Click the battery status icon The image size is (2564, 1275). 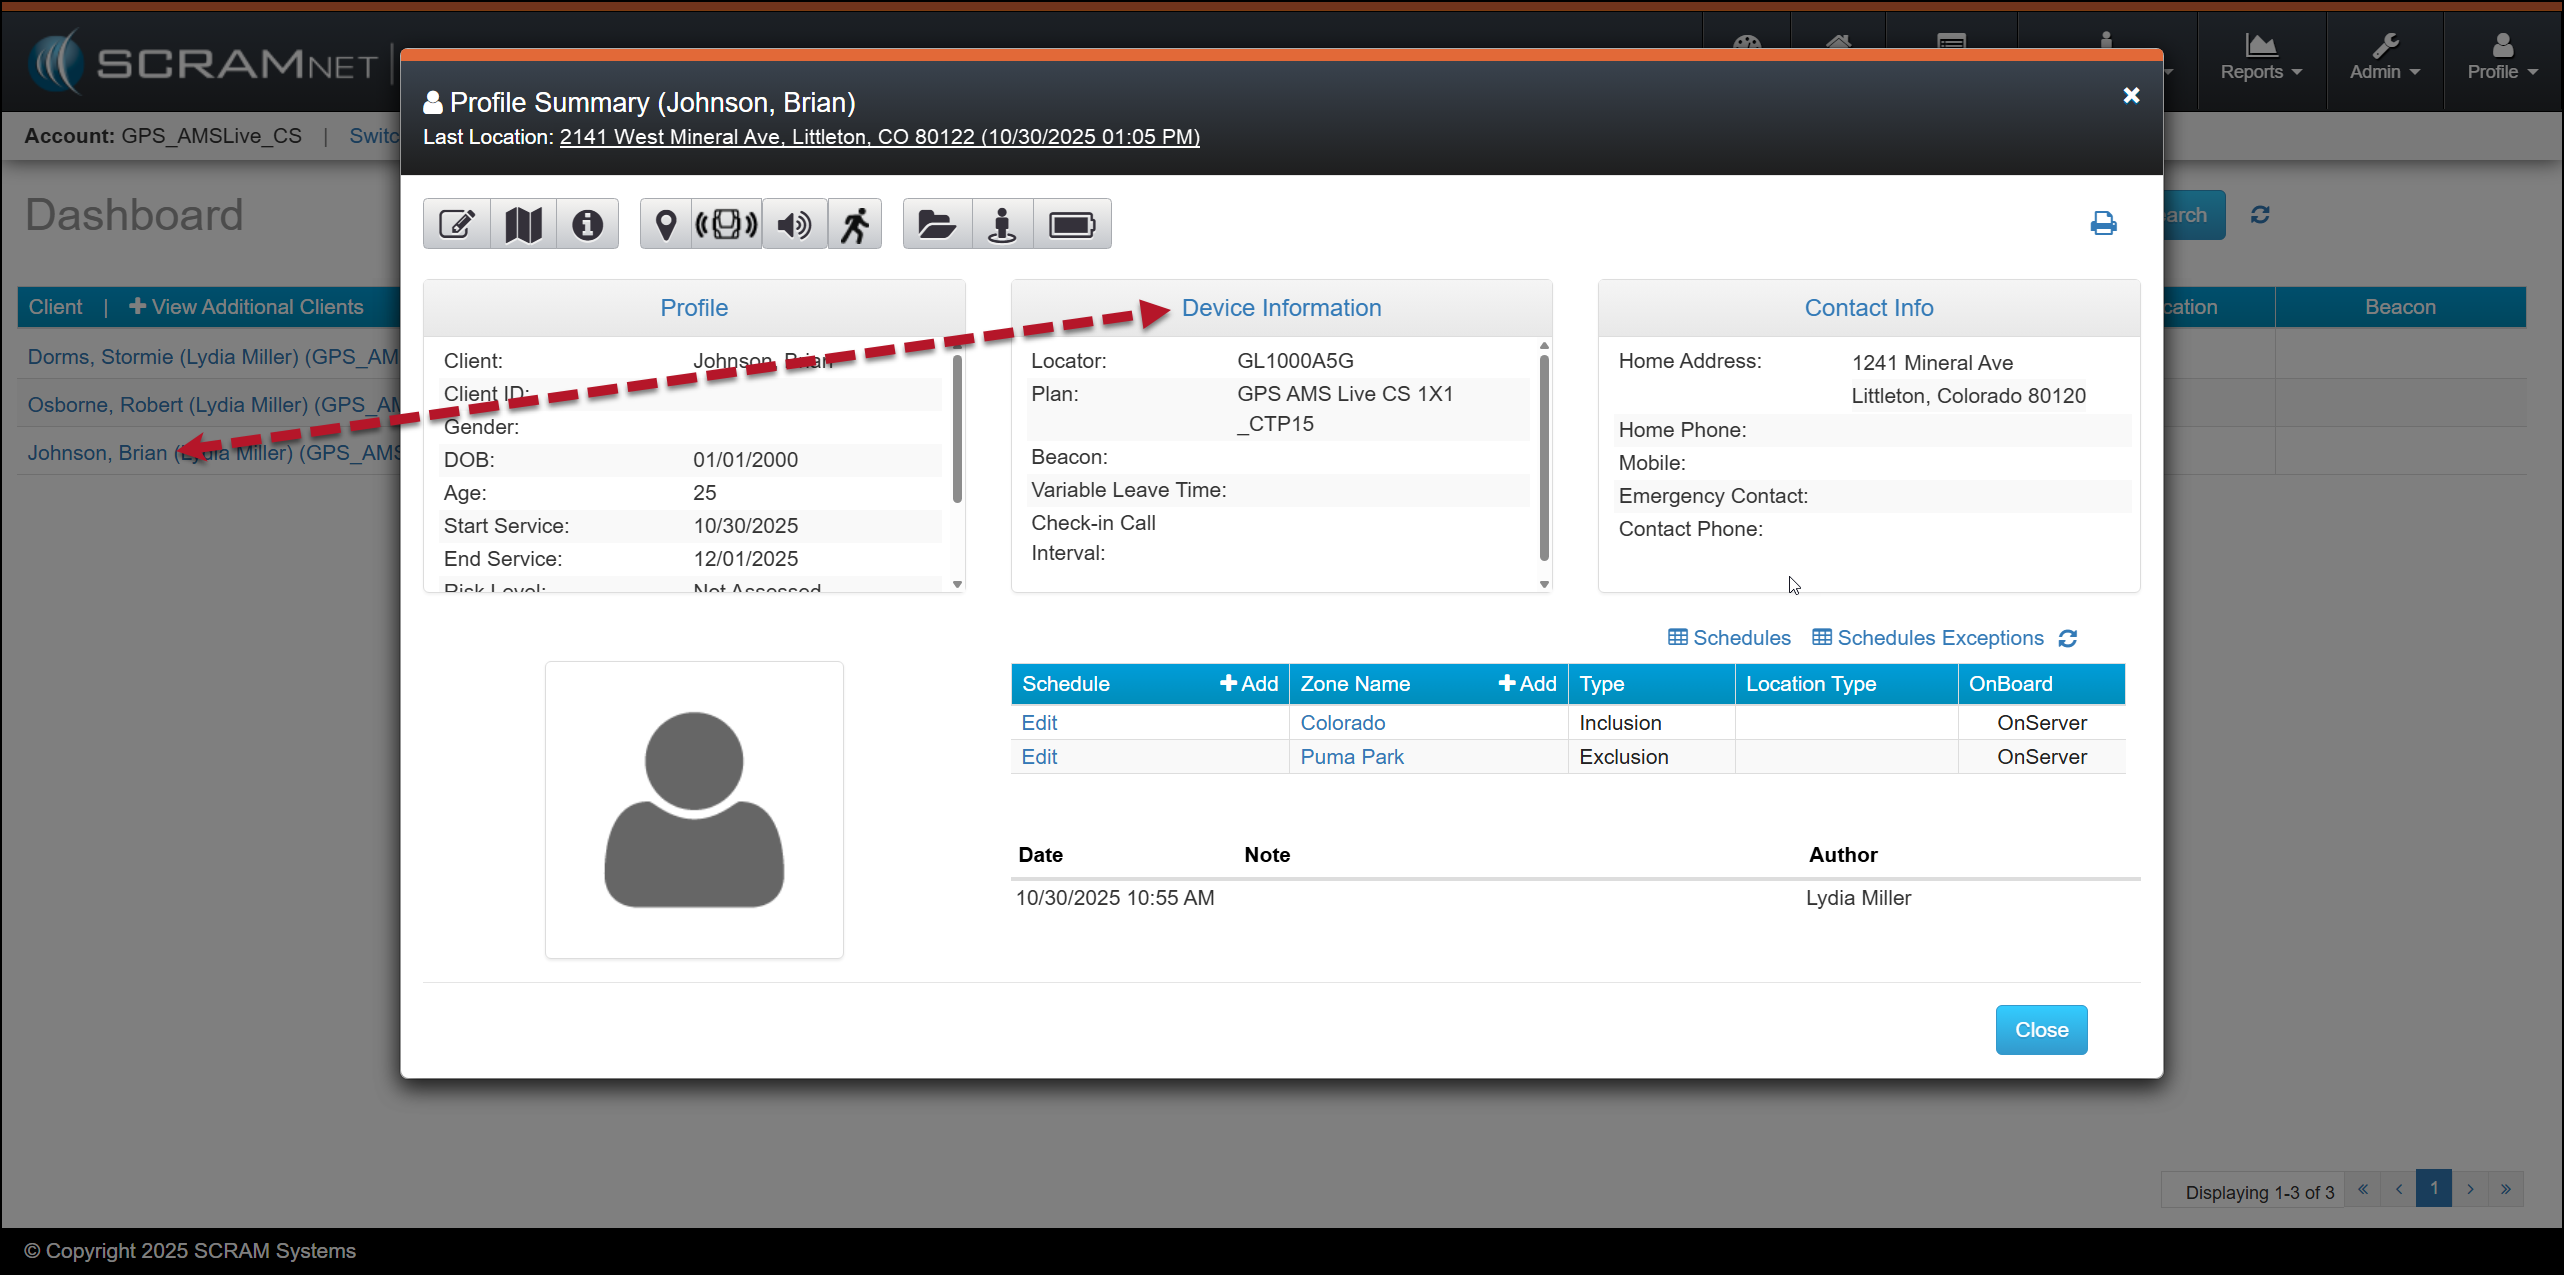tap(1072, 224)
